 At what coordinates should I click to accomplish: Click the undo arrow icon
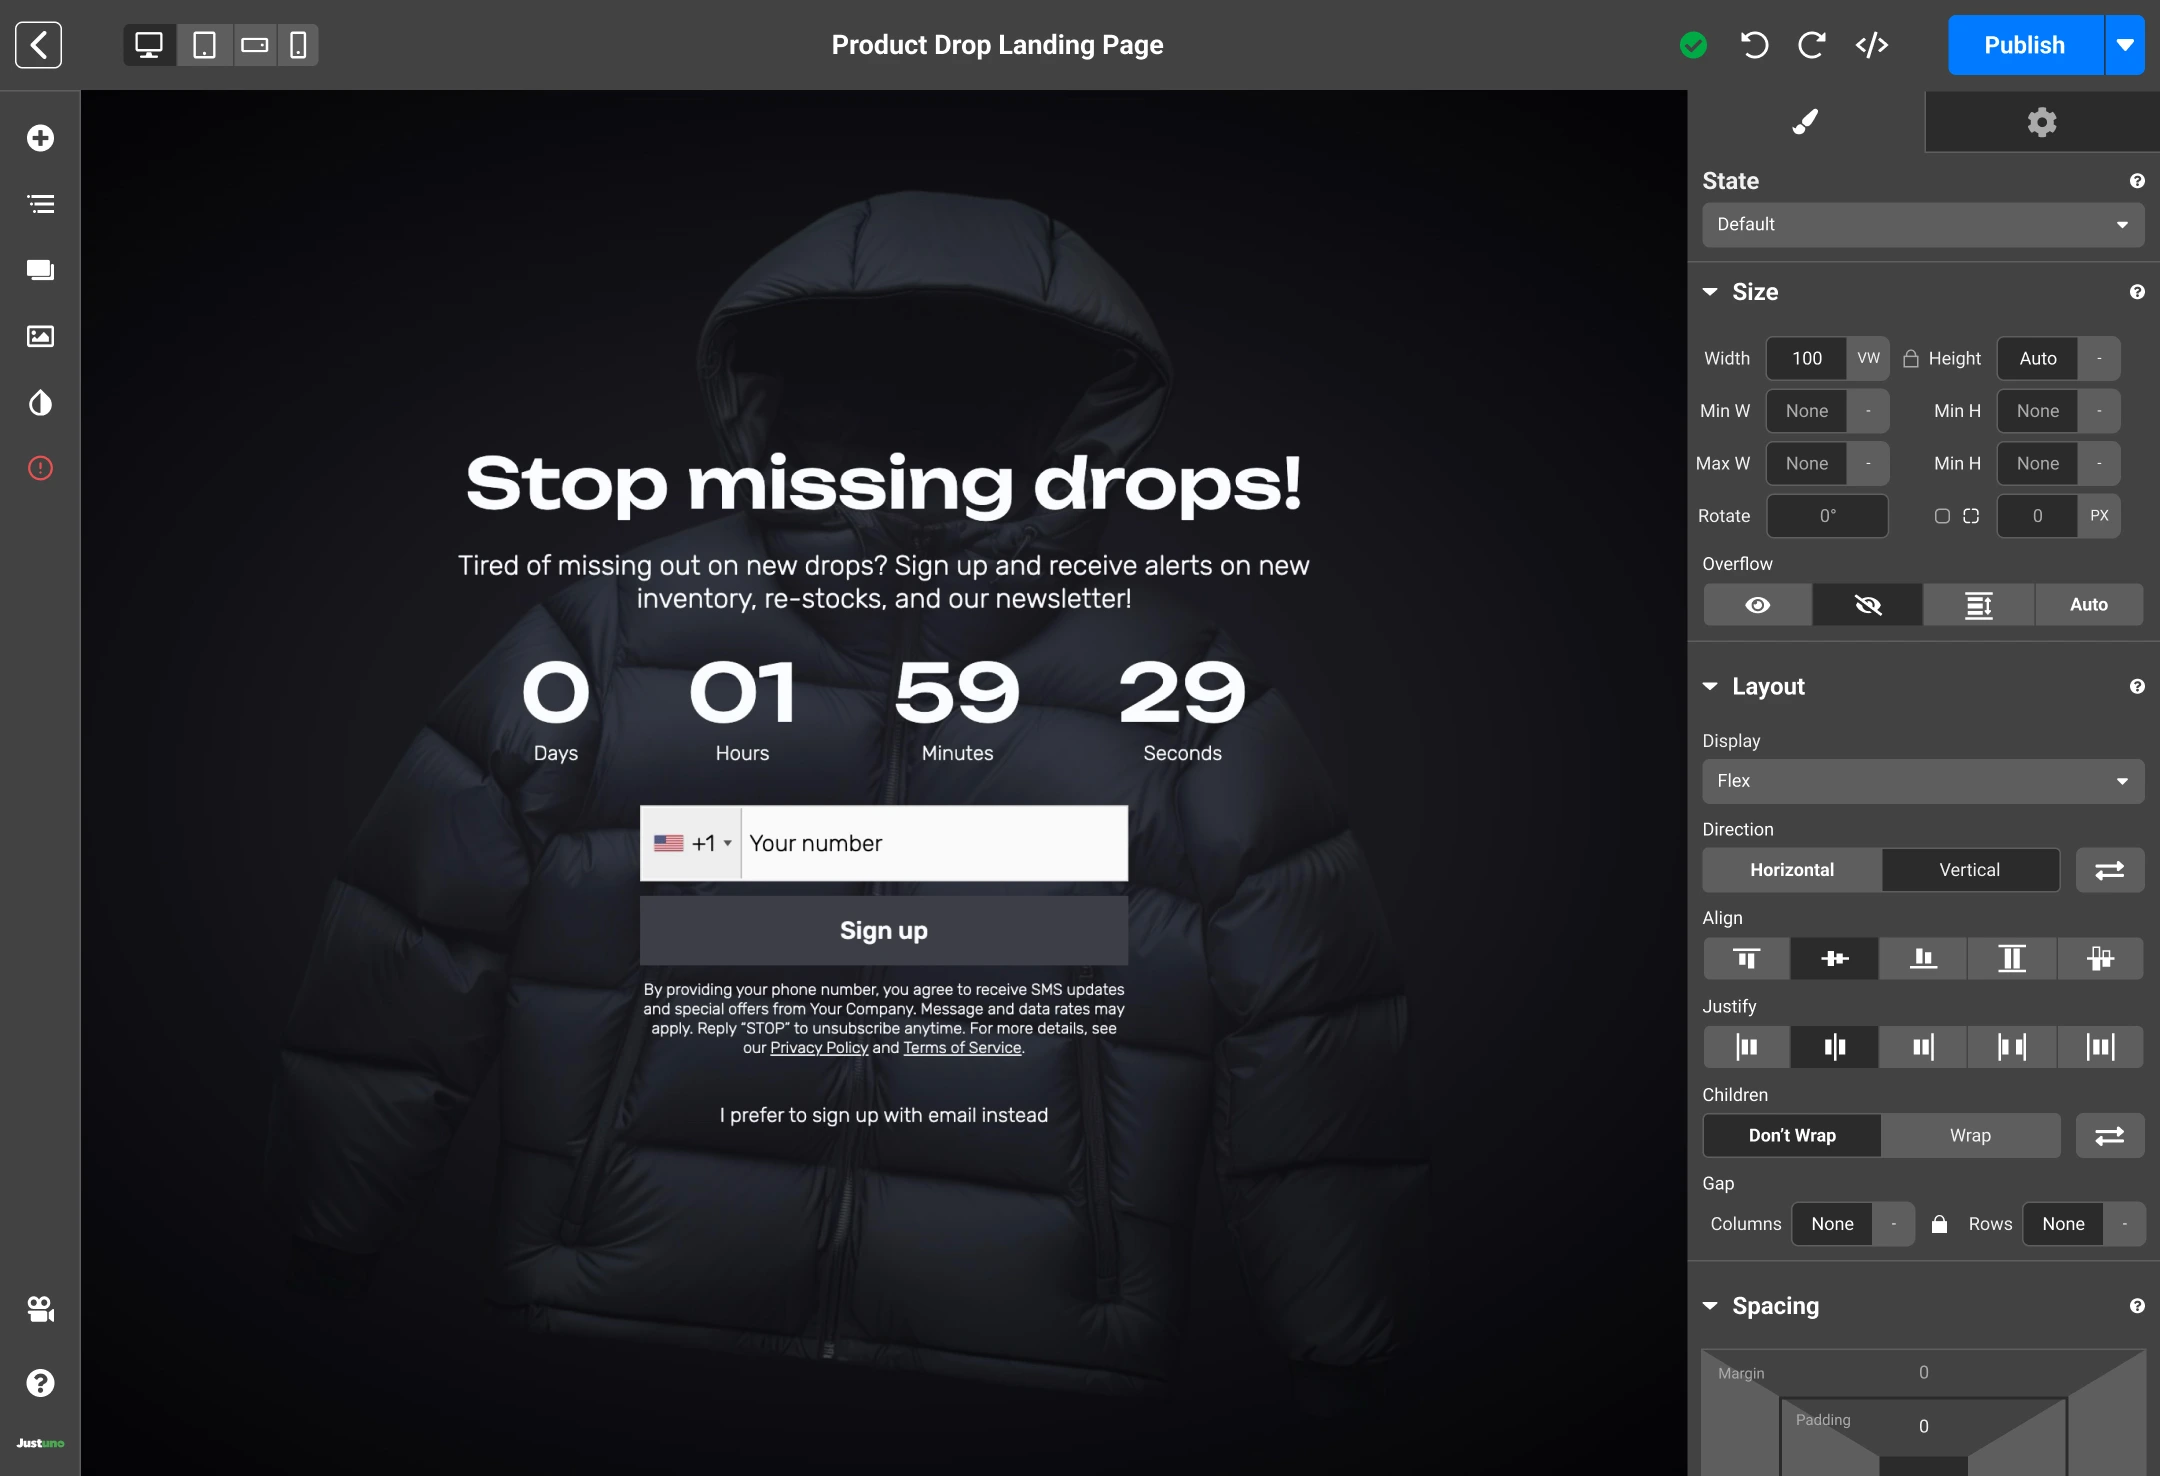click(x=1754, y=45)
